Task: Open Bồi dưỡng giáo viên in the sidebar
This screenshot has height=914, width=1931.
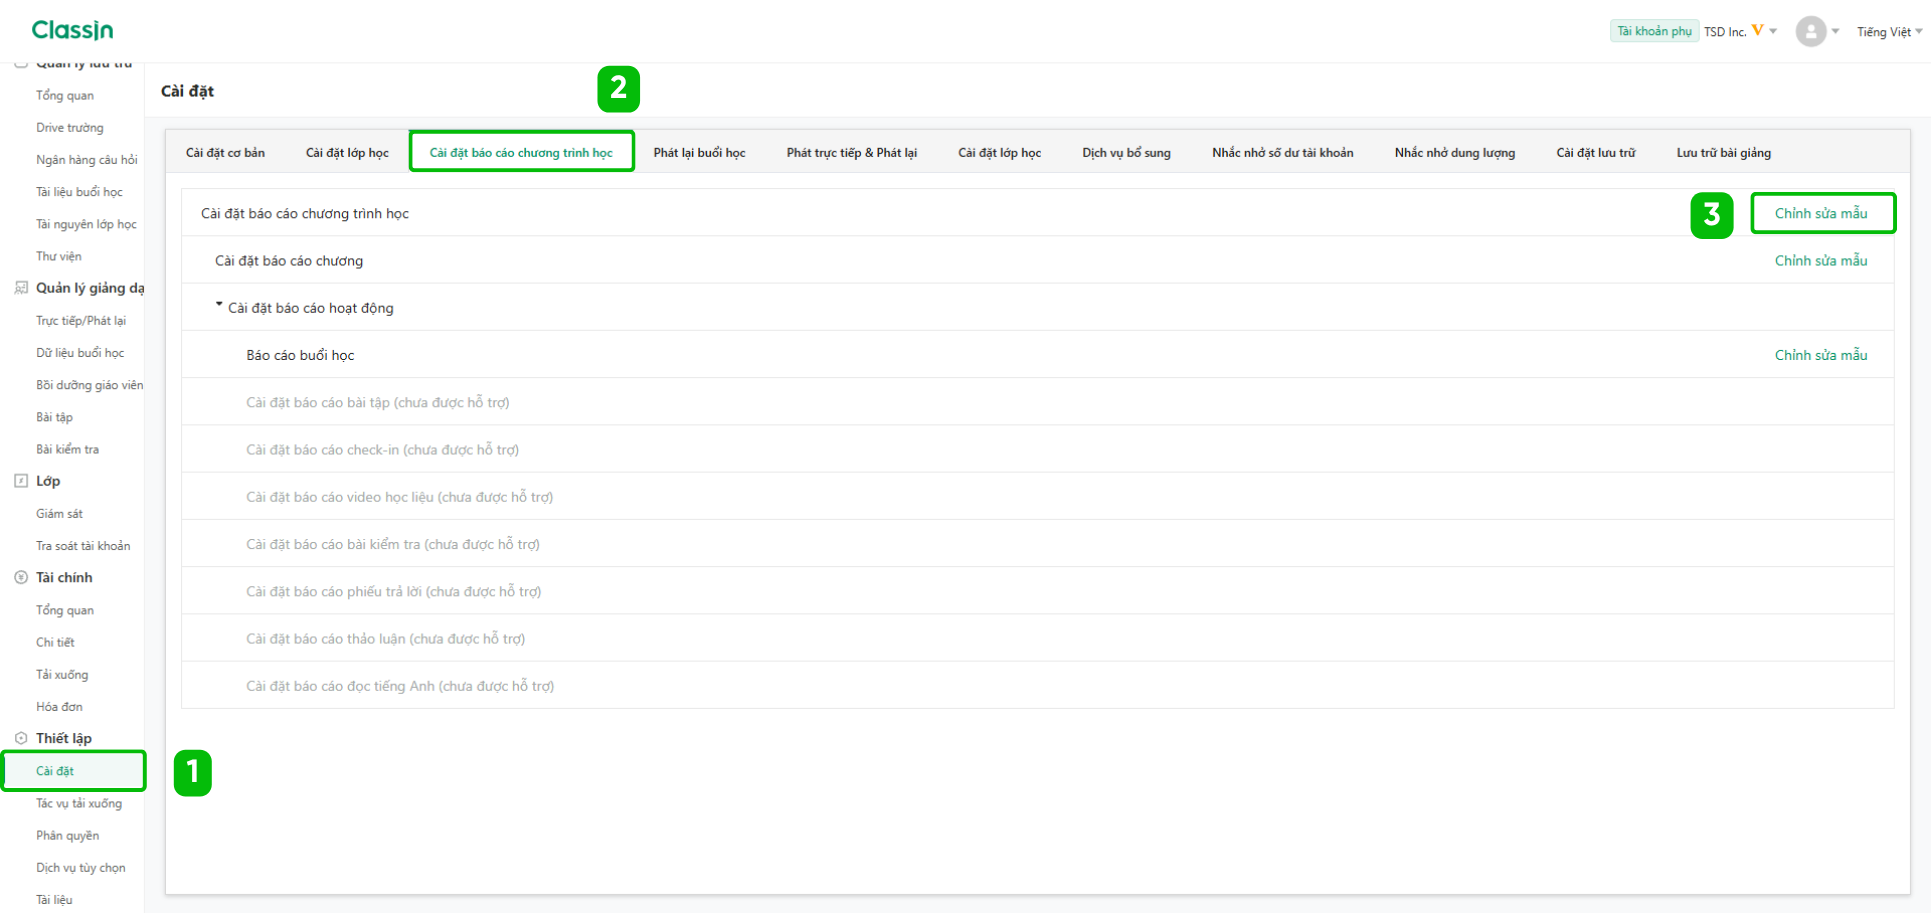Action: pyautogui.click(x=89, y=385)
